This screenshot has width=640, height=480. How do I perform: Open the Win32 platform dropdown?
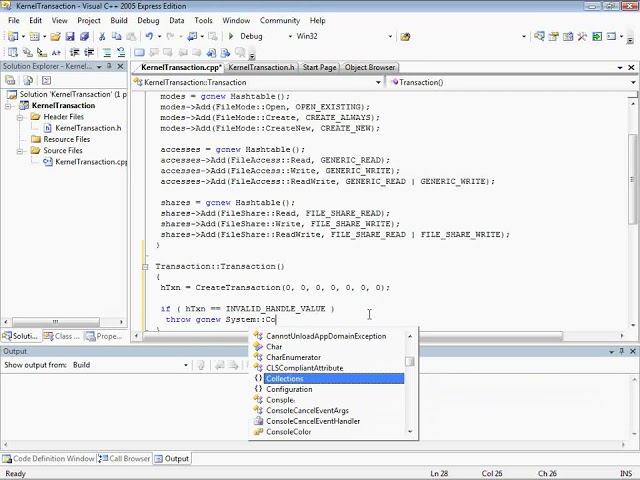[390, 36]
